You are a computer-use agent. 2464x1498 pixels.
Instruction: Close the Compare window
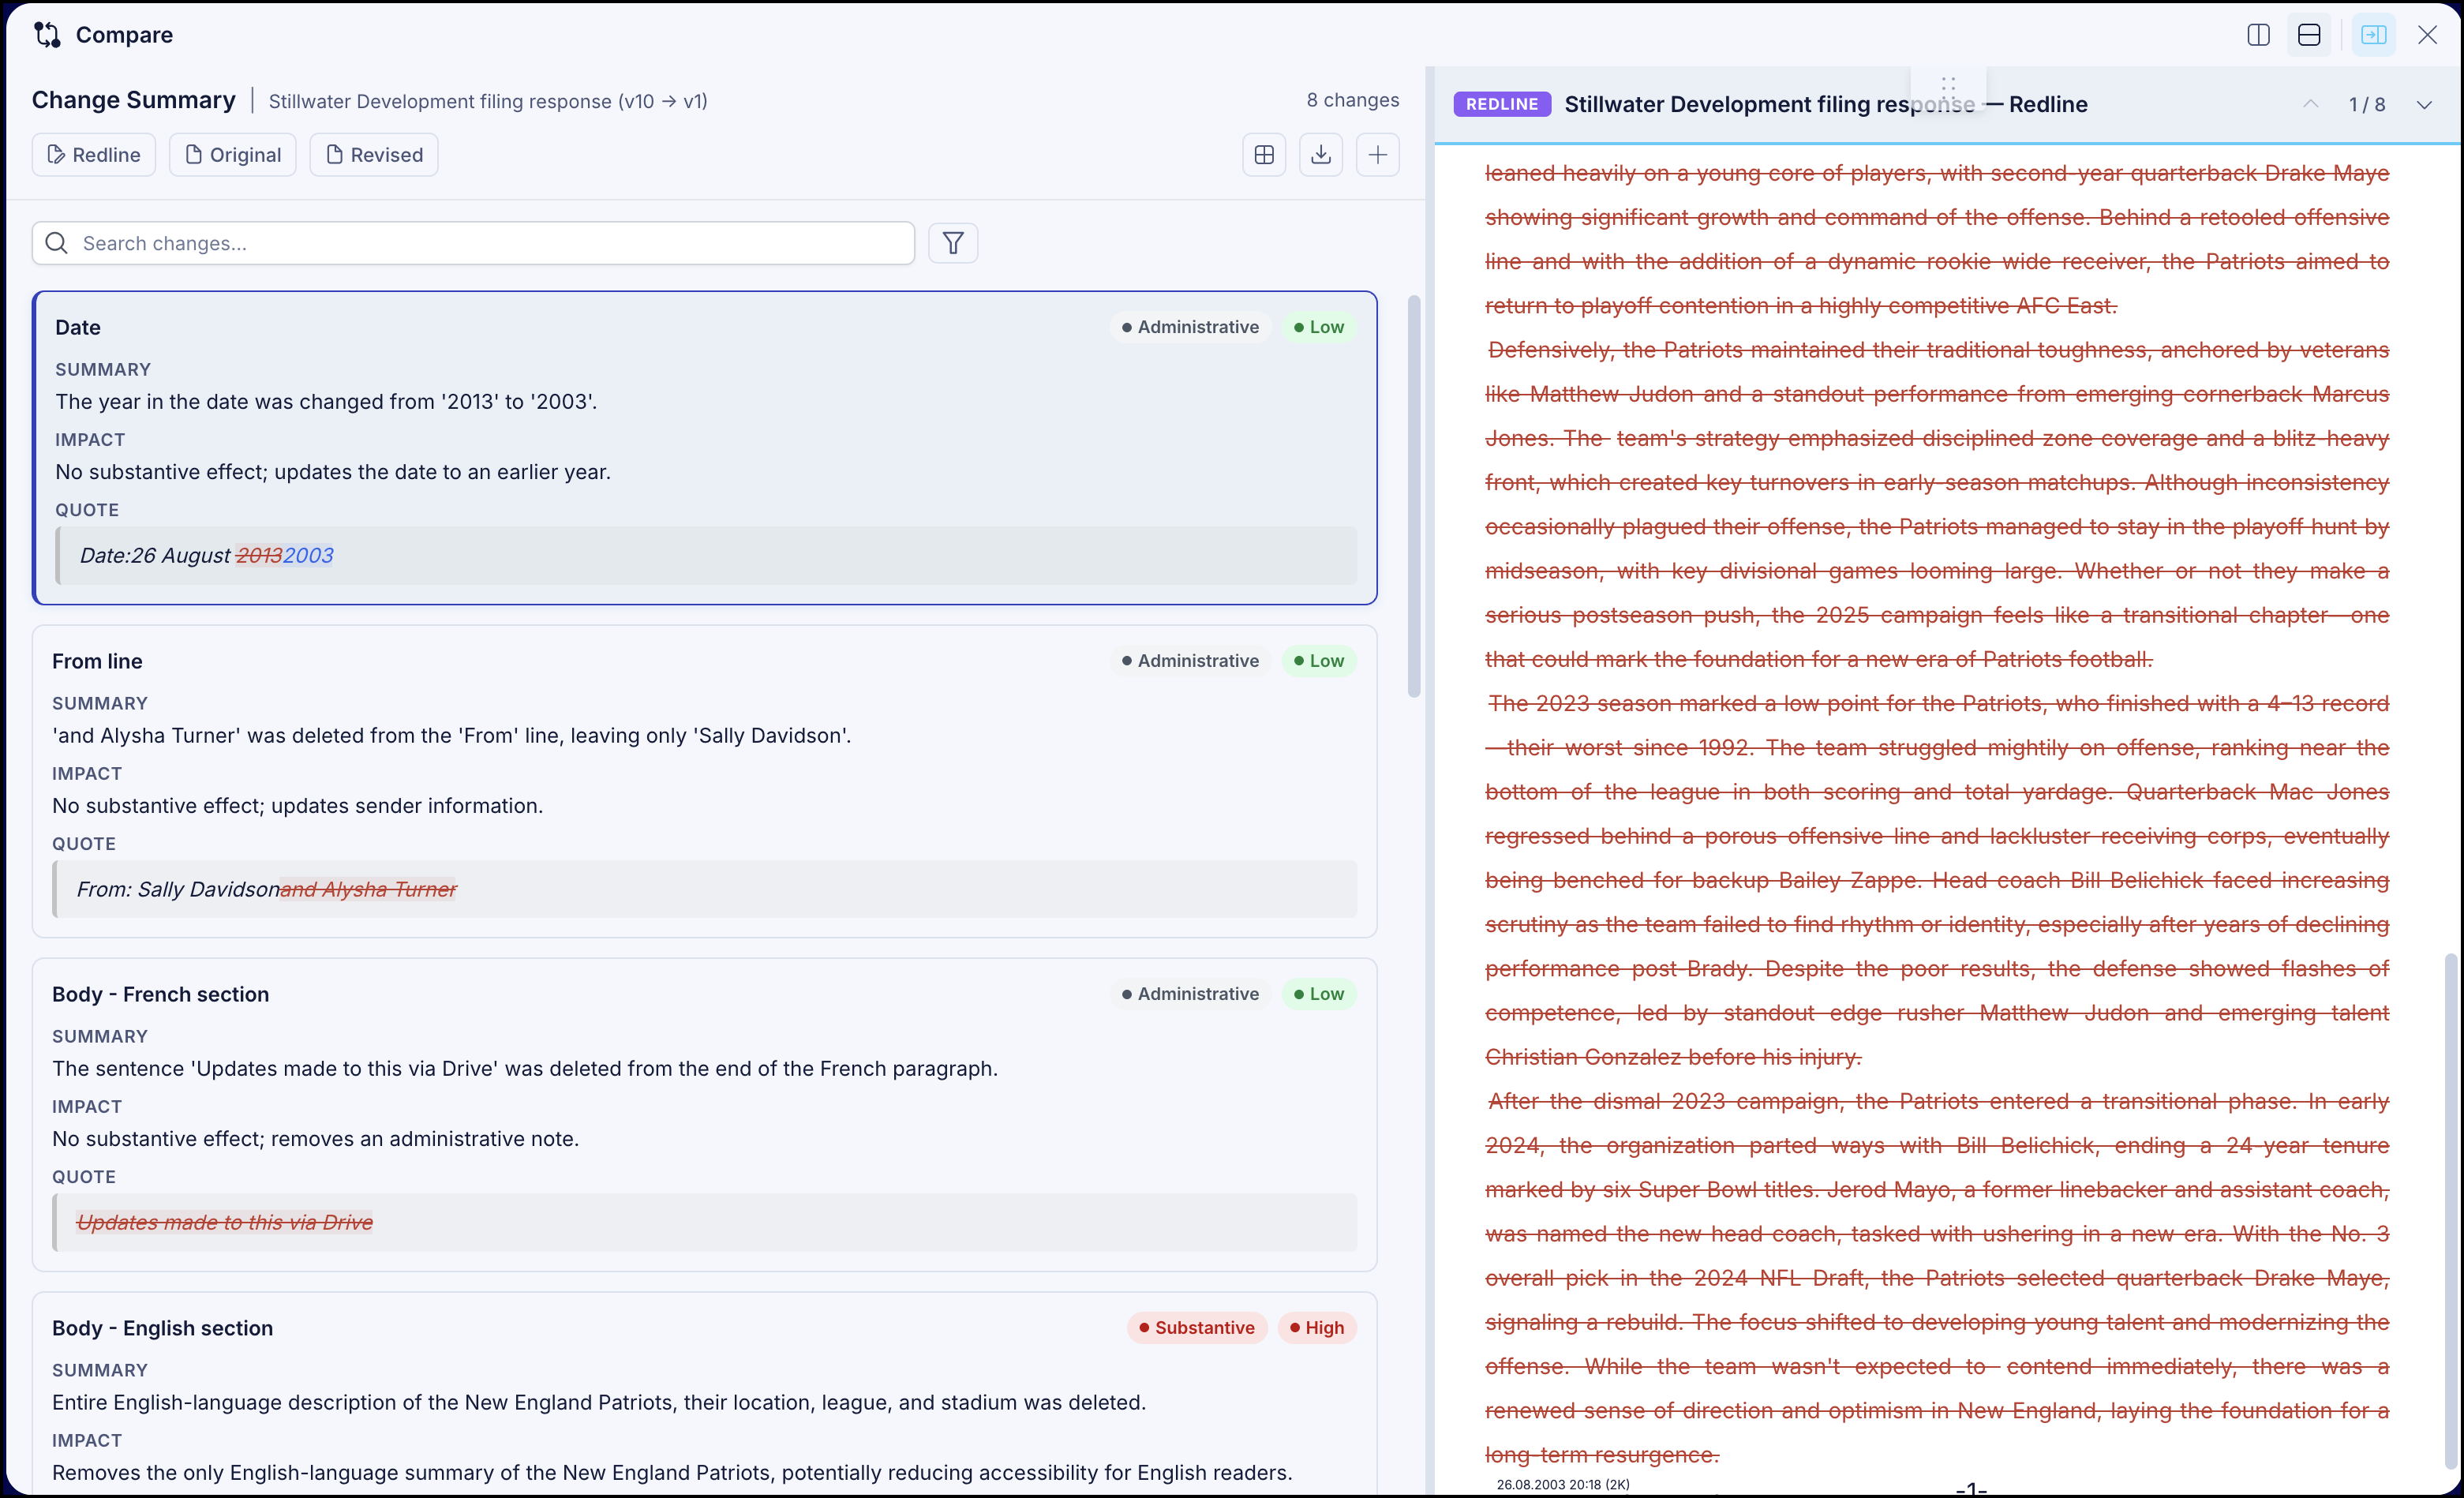[x=2427, y=35]
